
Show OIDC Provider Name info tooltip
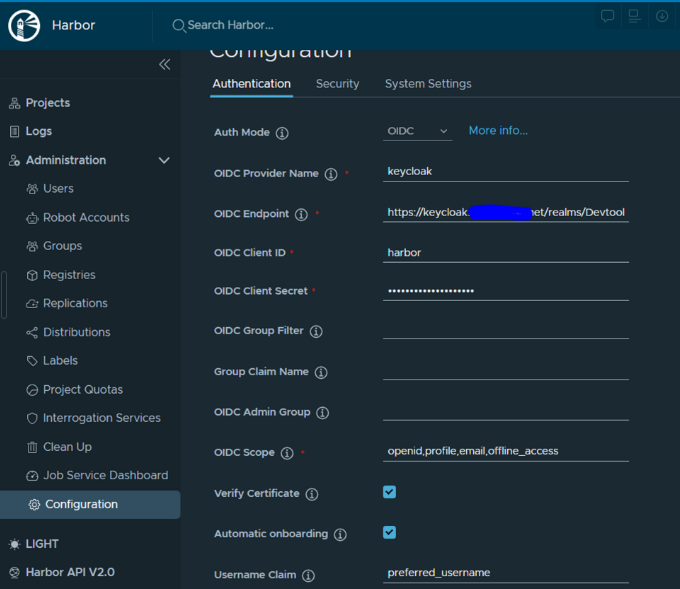point(331,174)
